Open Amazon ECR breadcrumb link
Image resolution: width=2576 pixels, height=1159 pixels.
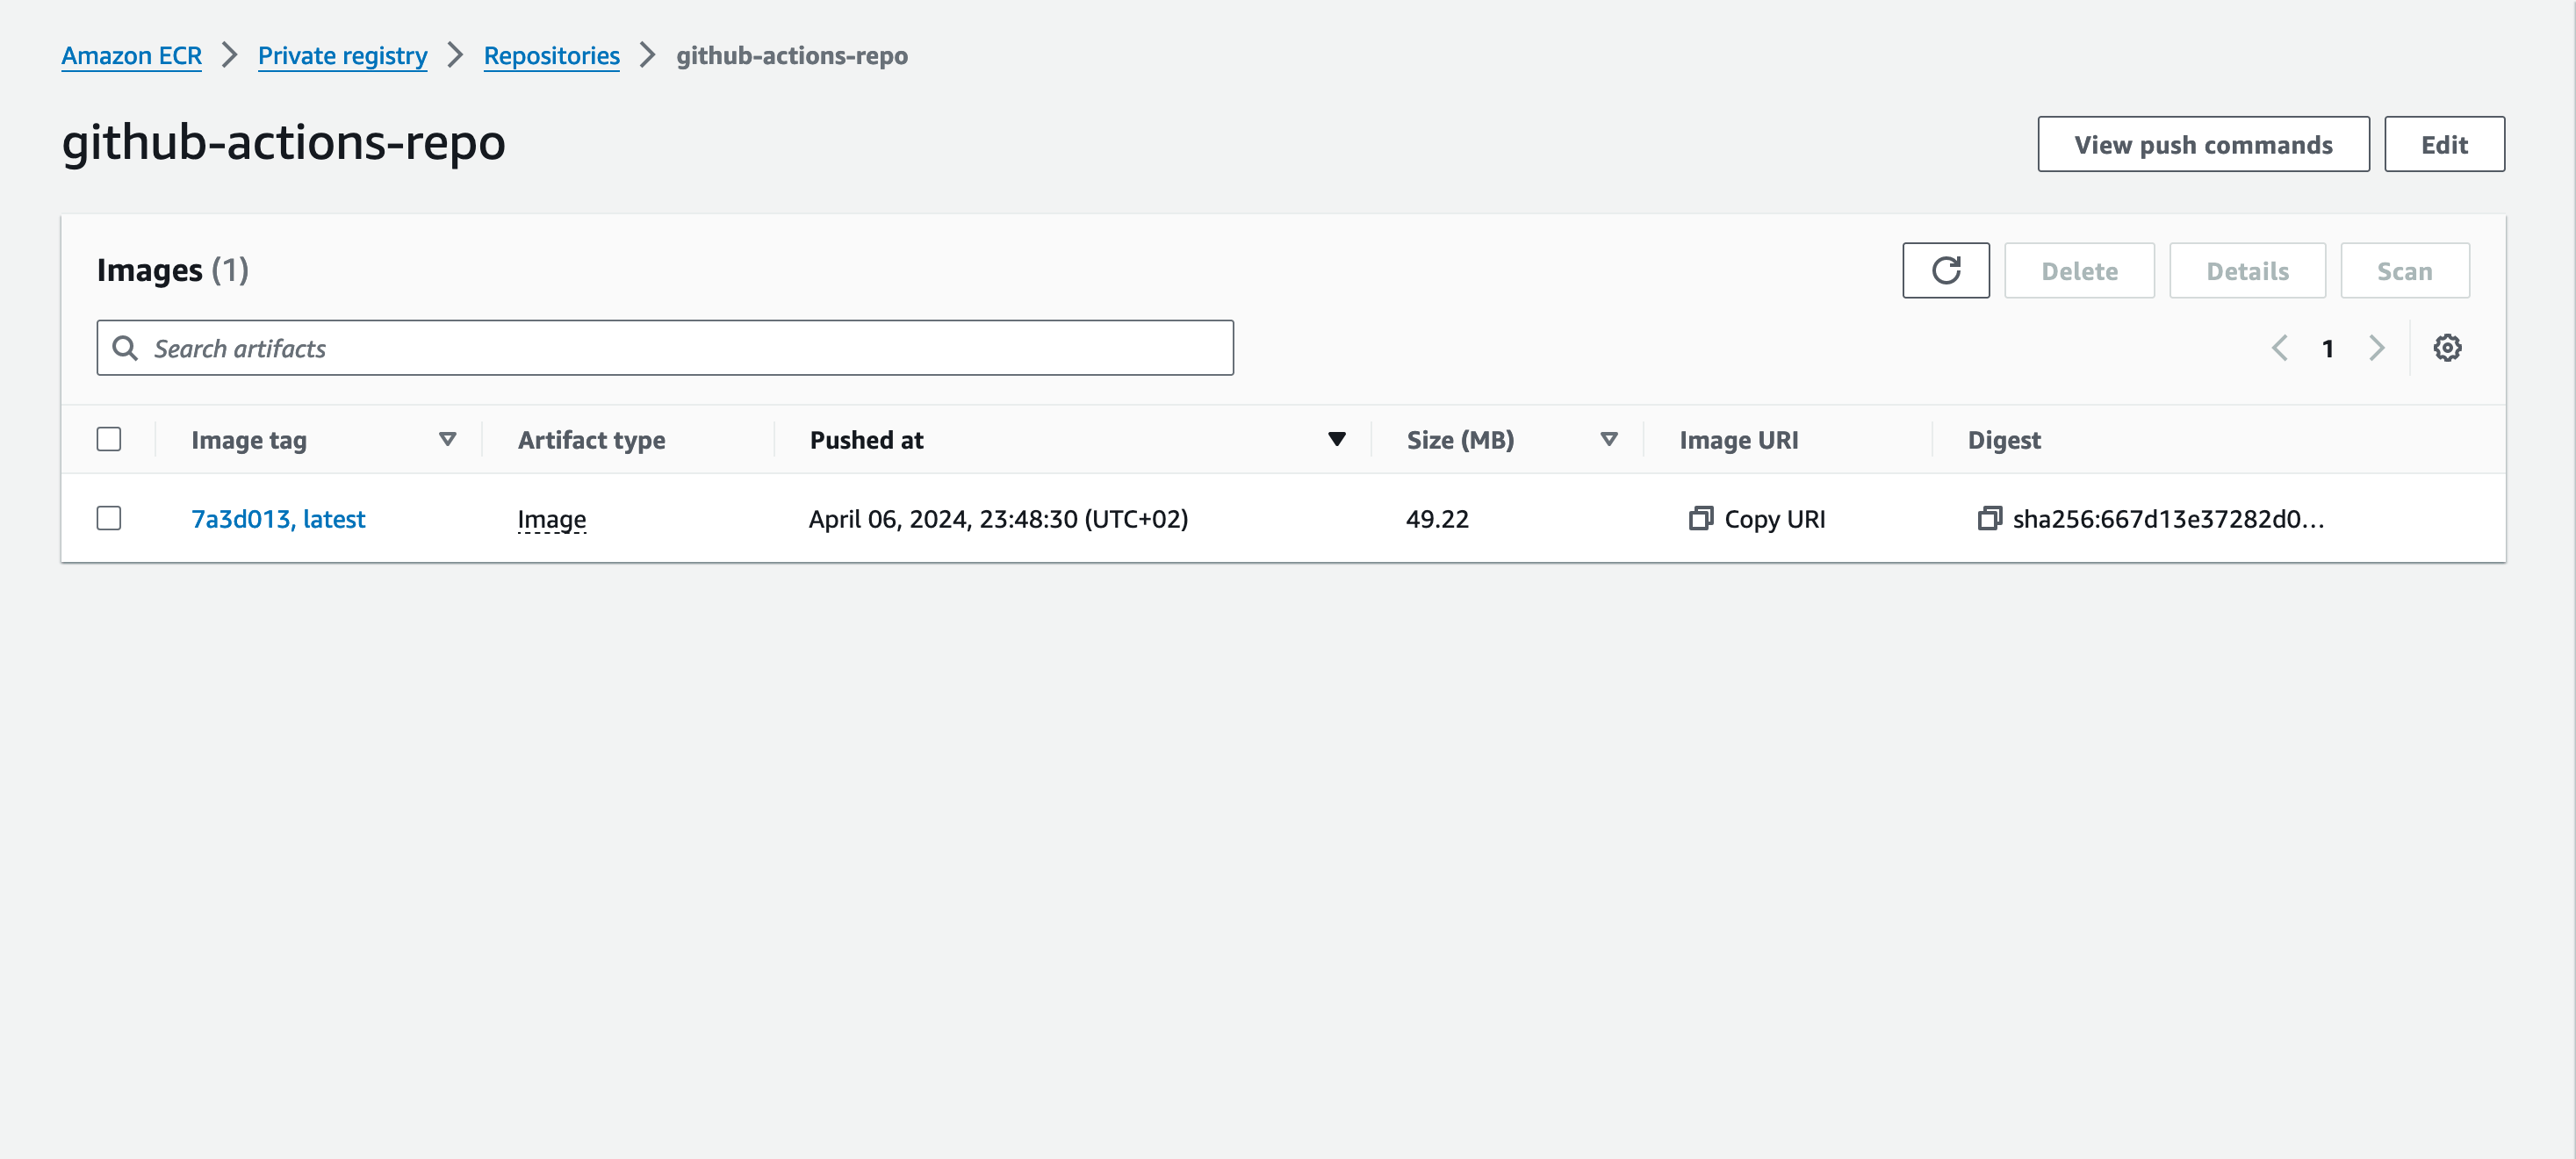132,54
